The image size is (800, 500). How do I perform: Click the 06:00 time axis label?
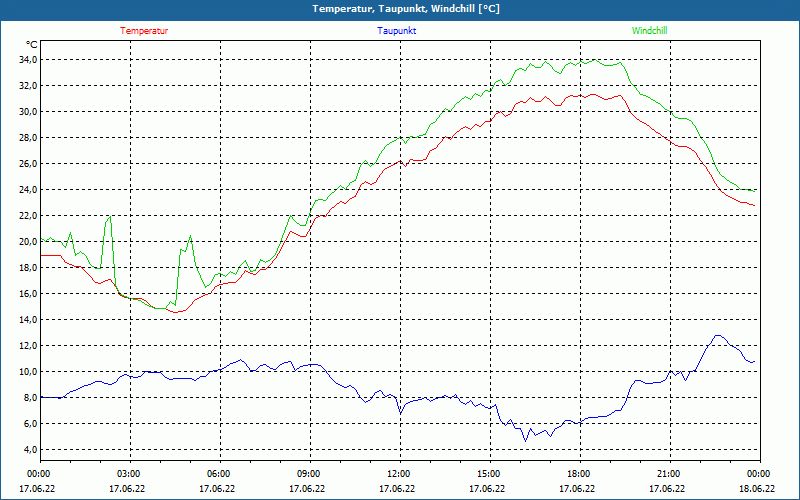pos(220,474)
